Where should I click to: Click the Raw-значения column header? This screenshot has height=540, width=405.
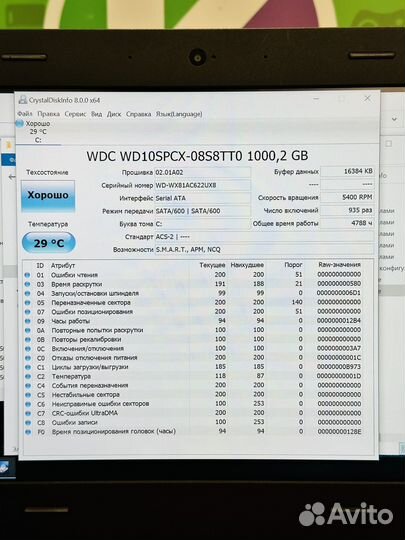pyautogui.click(x=340, y=264)
